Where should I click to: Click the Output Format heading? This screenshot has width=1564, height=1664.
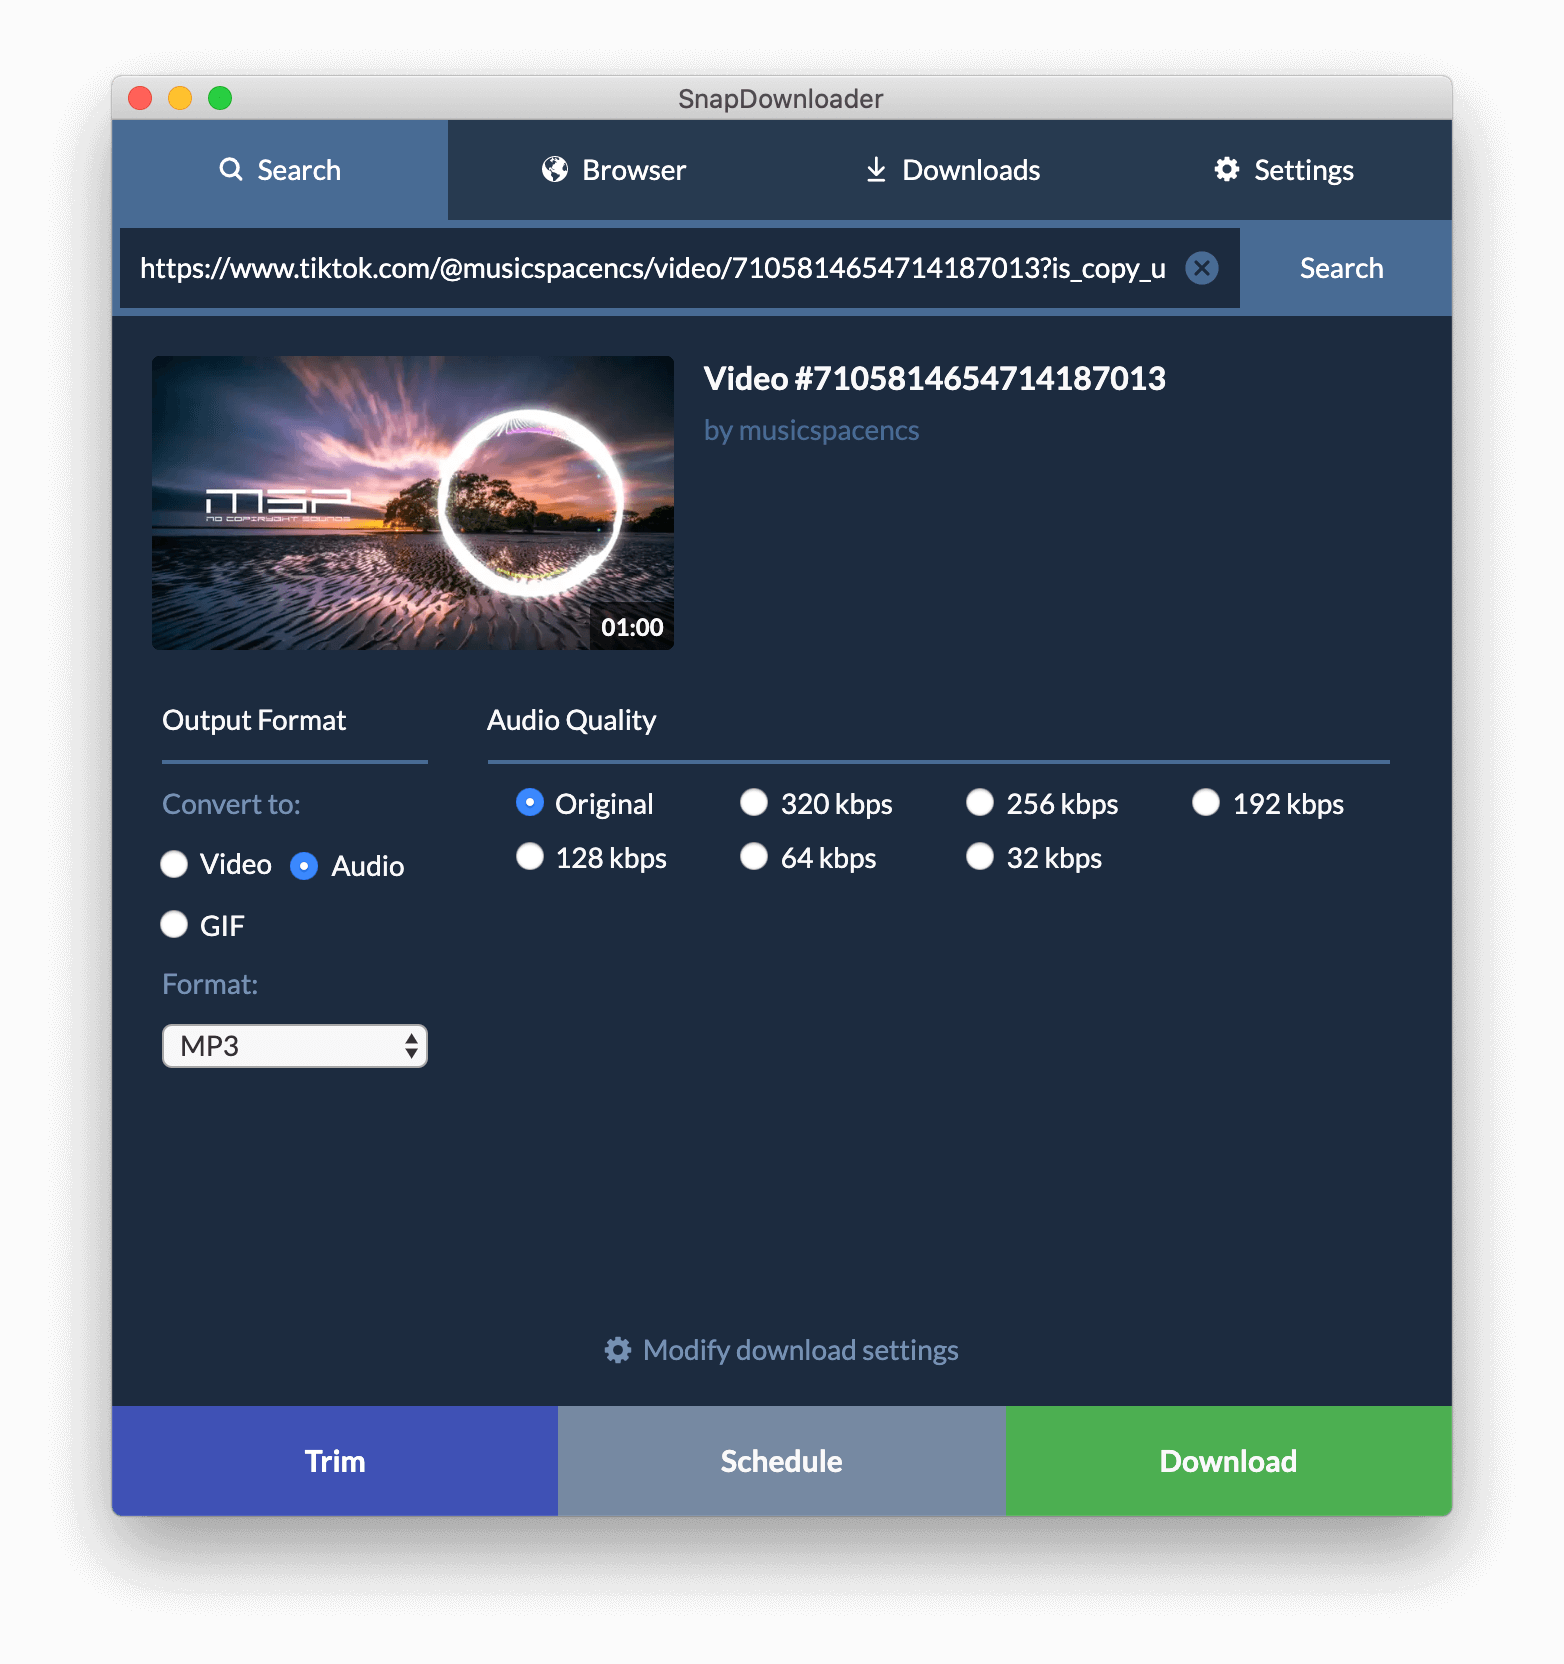click(x=254, y=720)
